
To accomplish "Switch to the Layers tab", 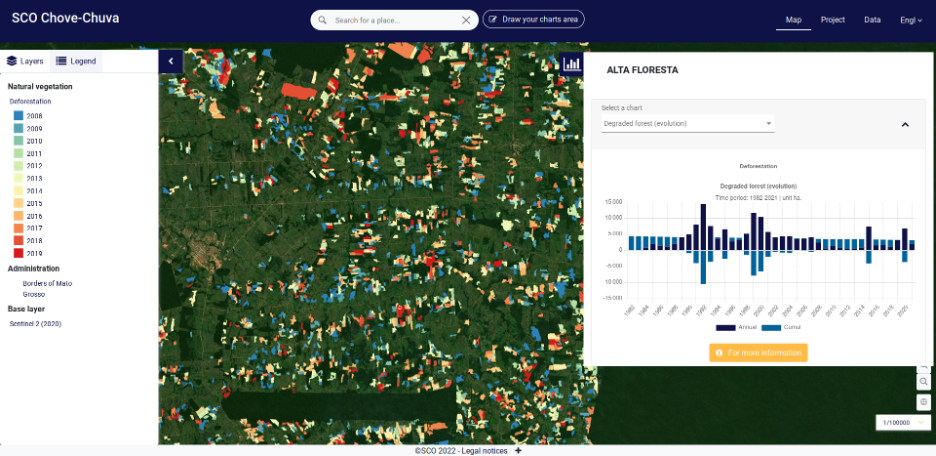I will point(25,61).
